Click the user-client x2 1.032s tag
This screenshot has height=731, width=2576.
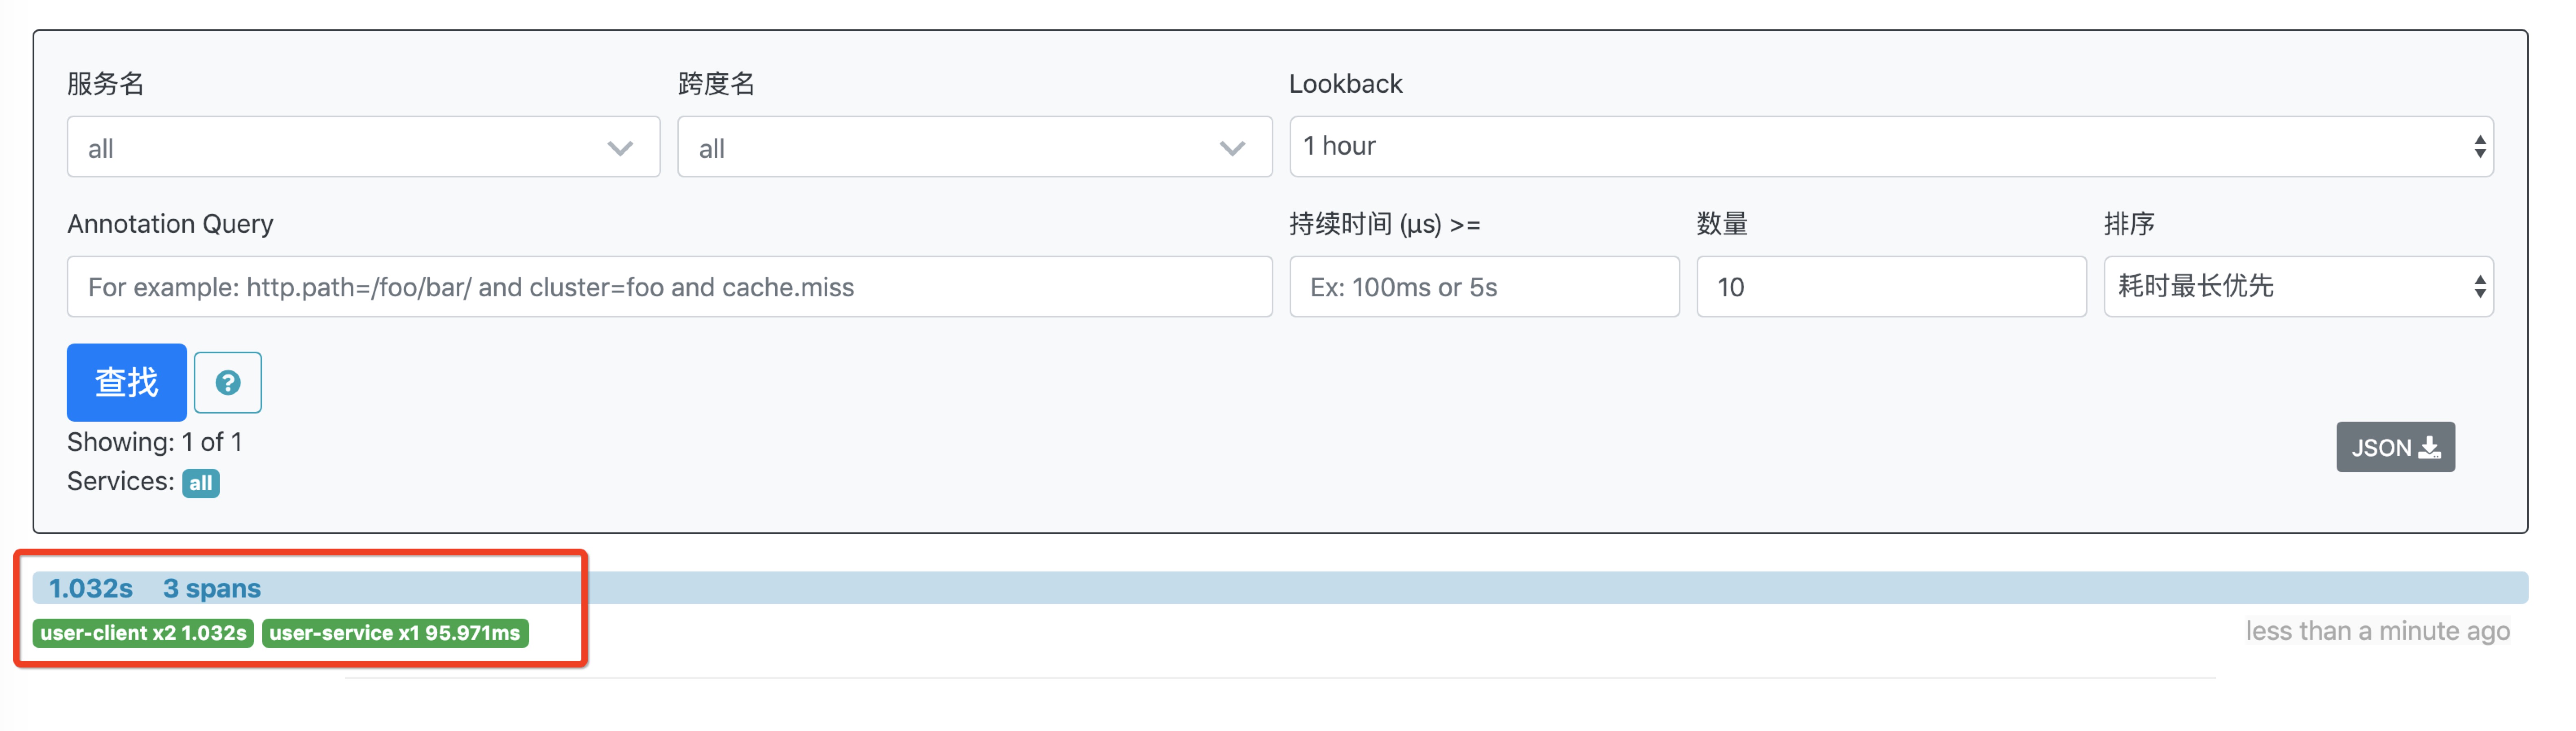143,633
